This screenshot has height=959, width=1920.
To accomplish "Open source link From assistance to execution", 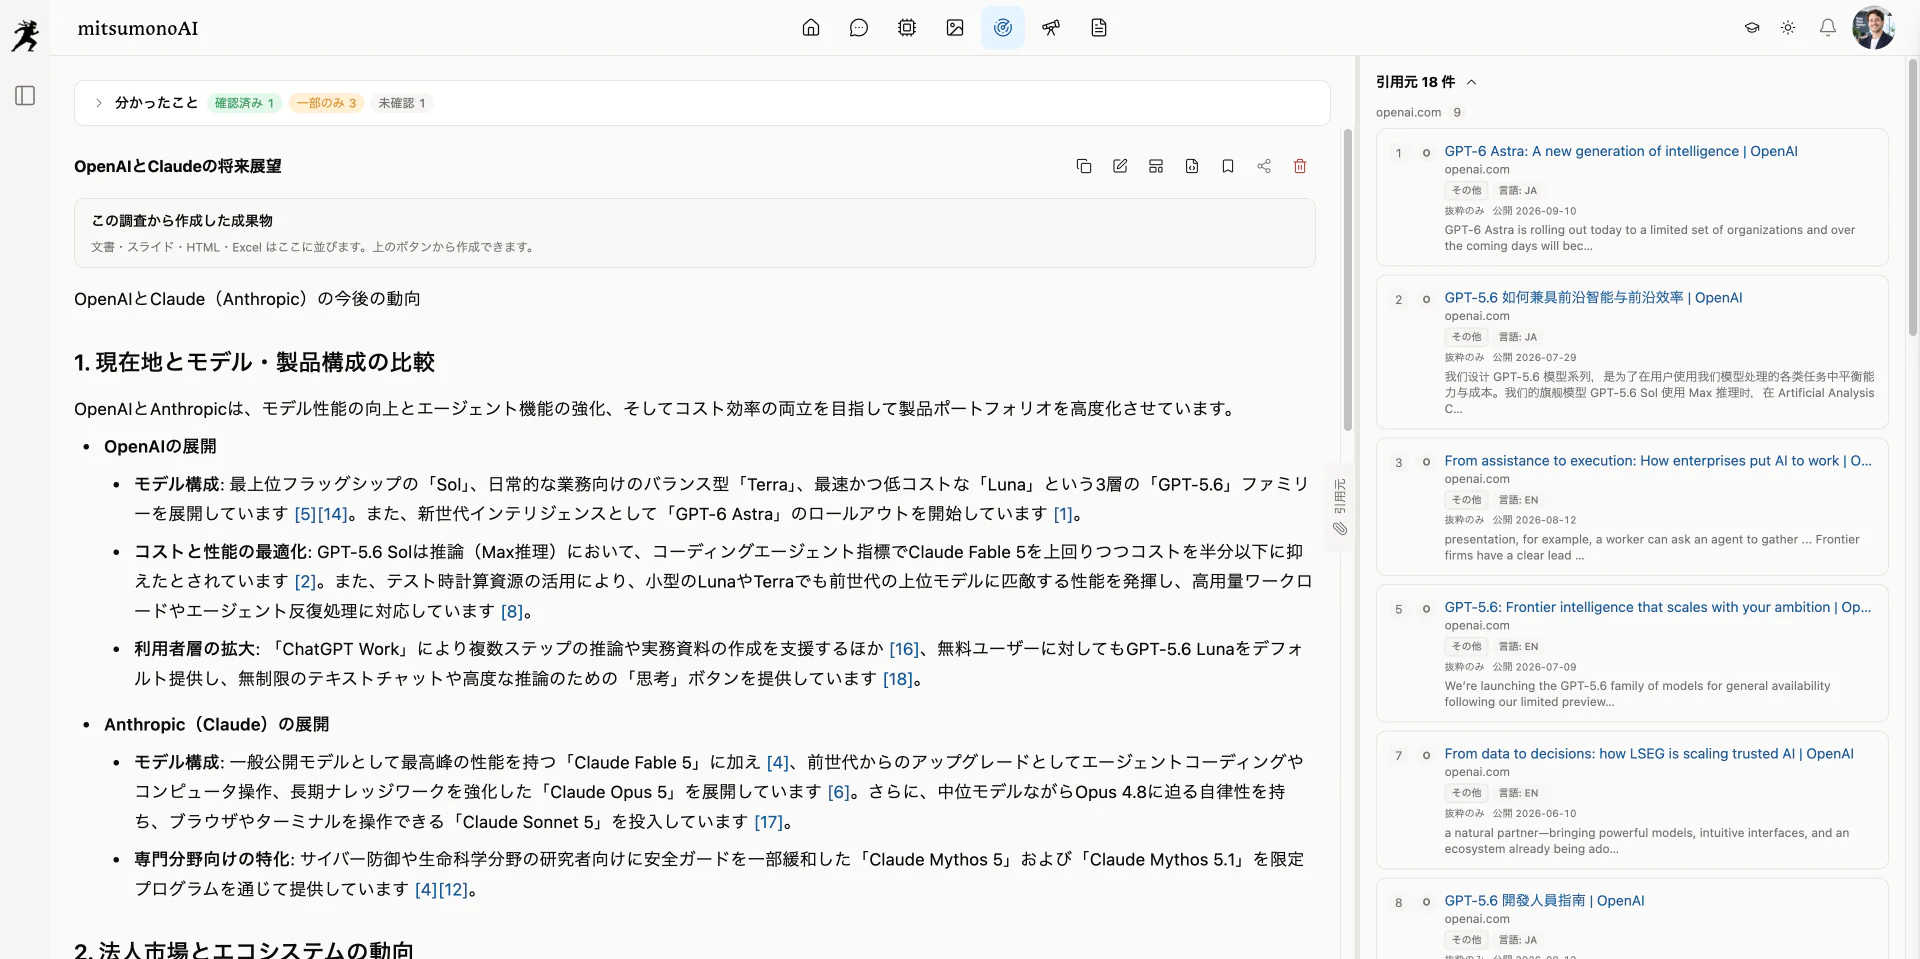I will (x=1658, y=461).
